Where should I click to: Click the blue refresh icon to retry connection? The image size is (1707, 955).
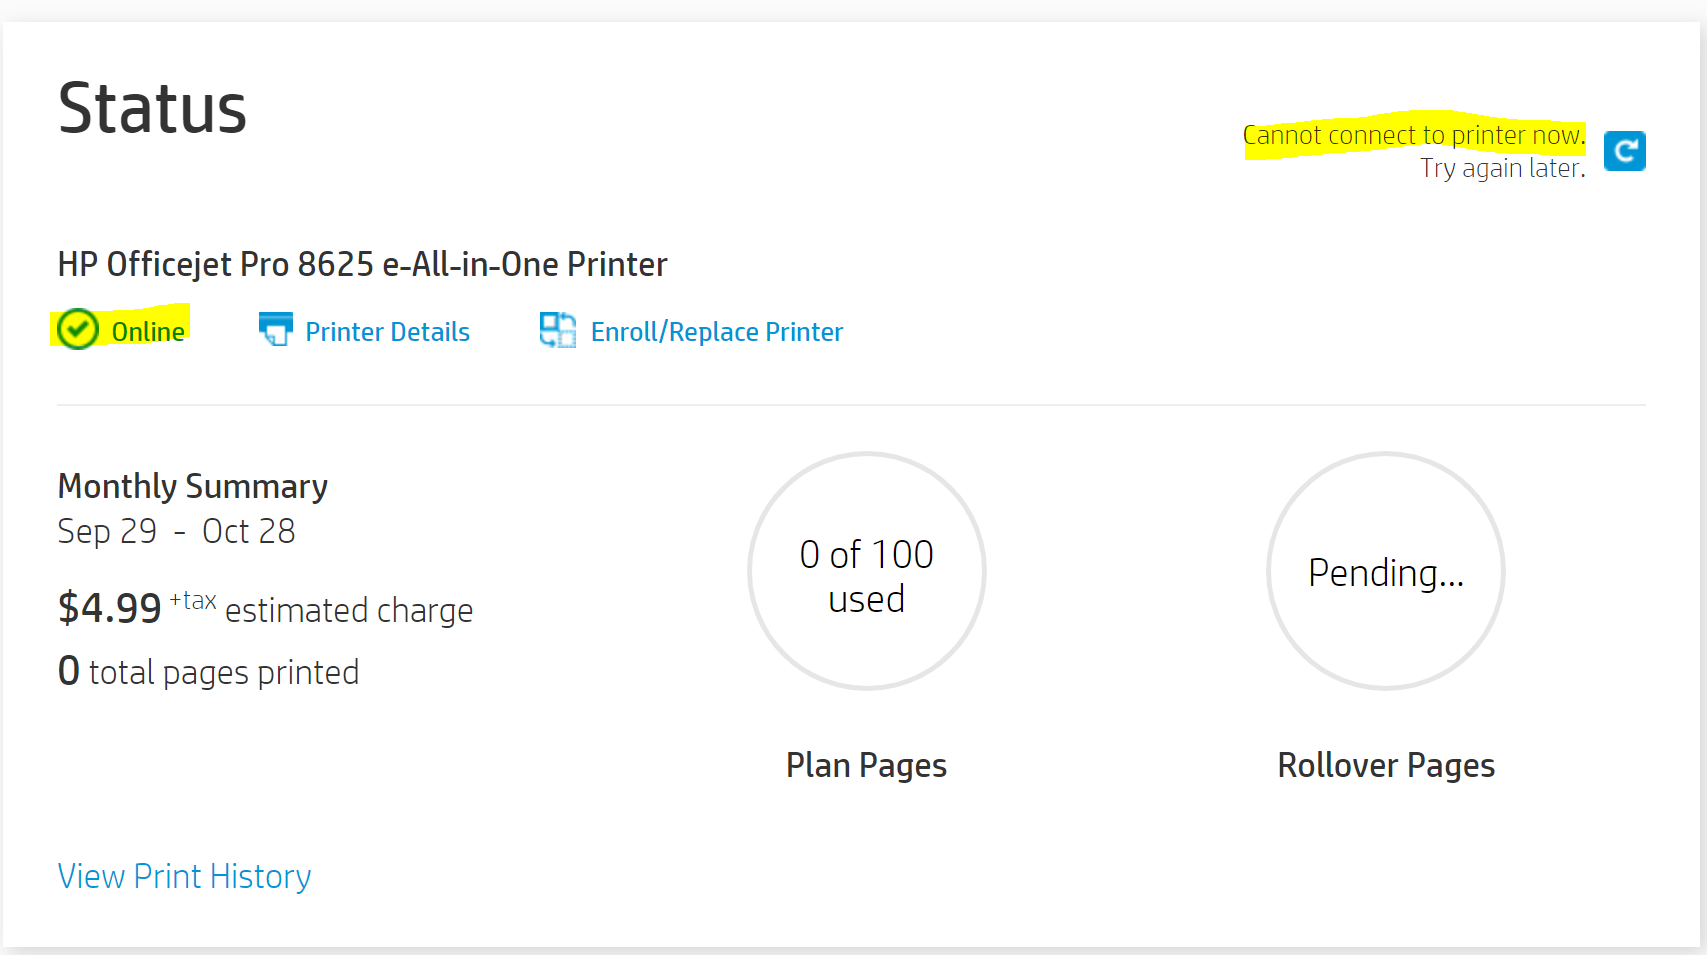[1624, 151]
